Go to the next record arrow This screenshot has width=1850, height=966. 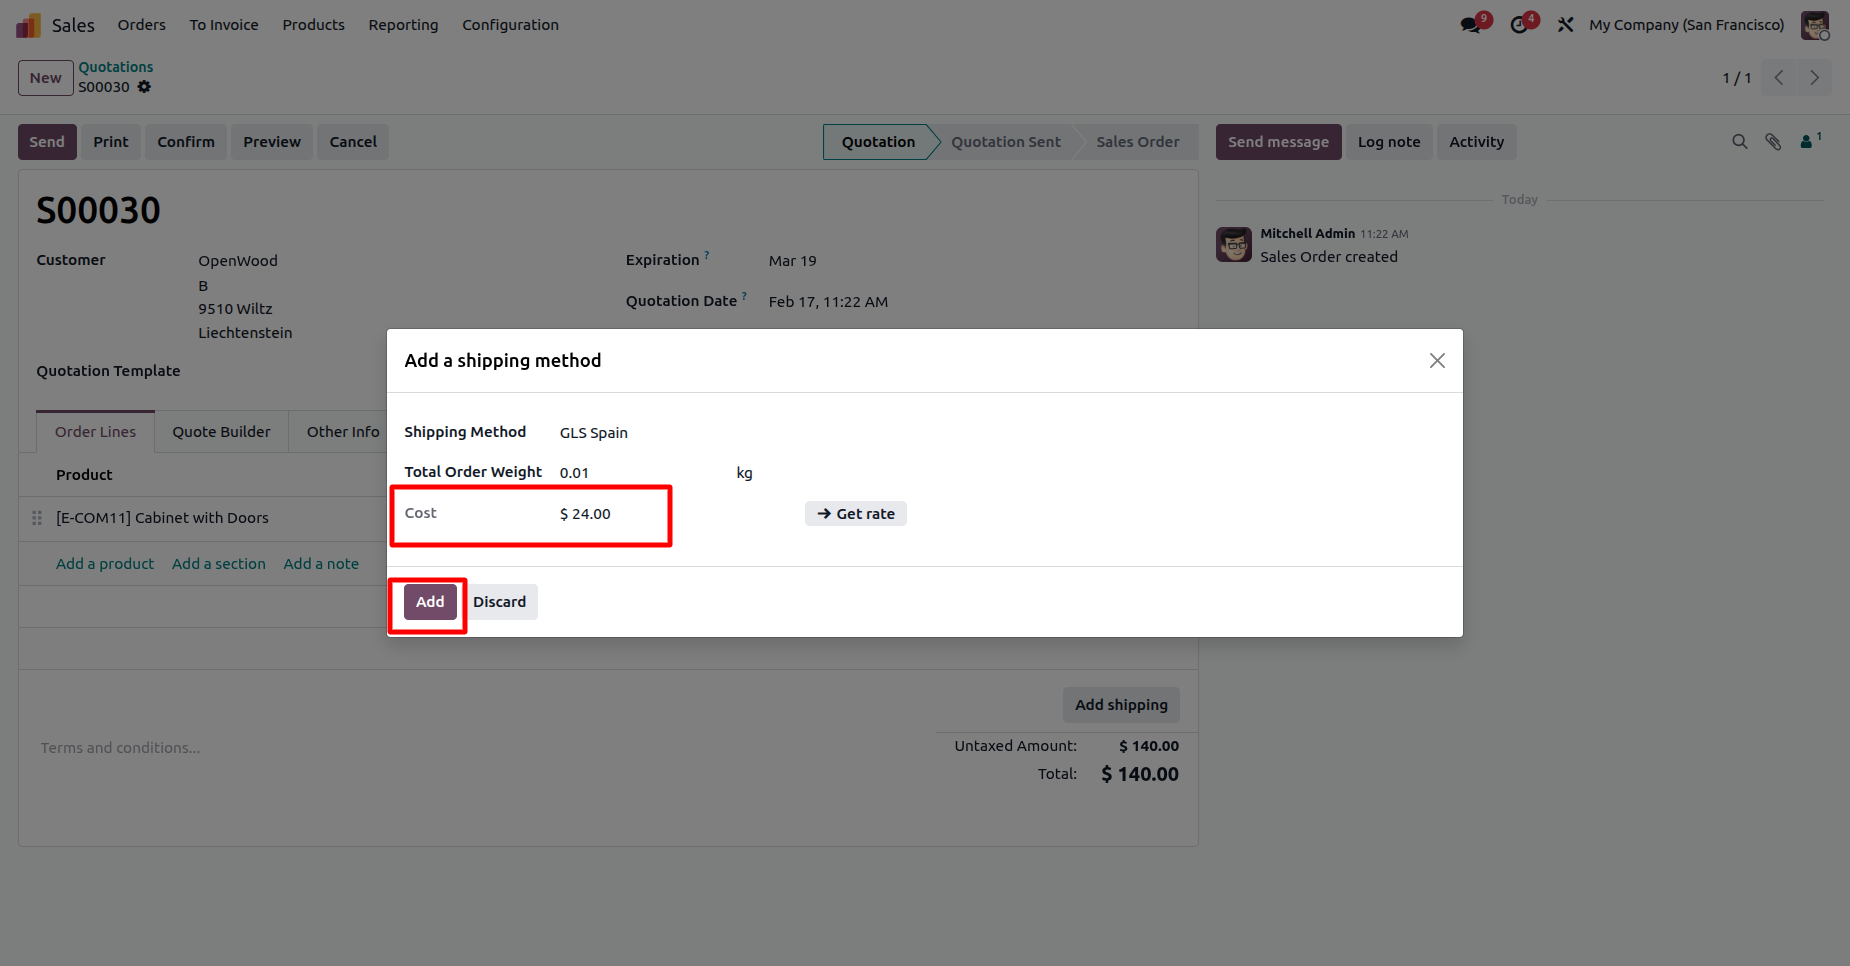(1814, 78)
